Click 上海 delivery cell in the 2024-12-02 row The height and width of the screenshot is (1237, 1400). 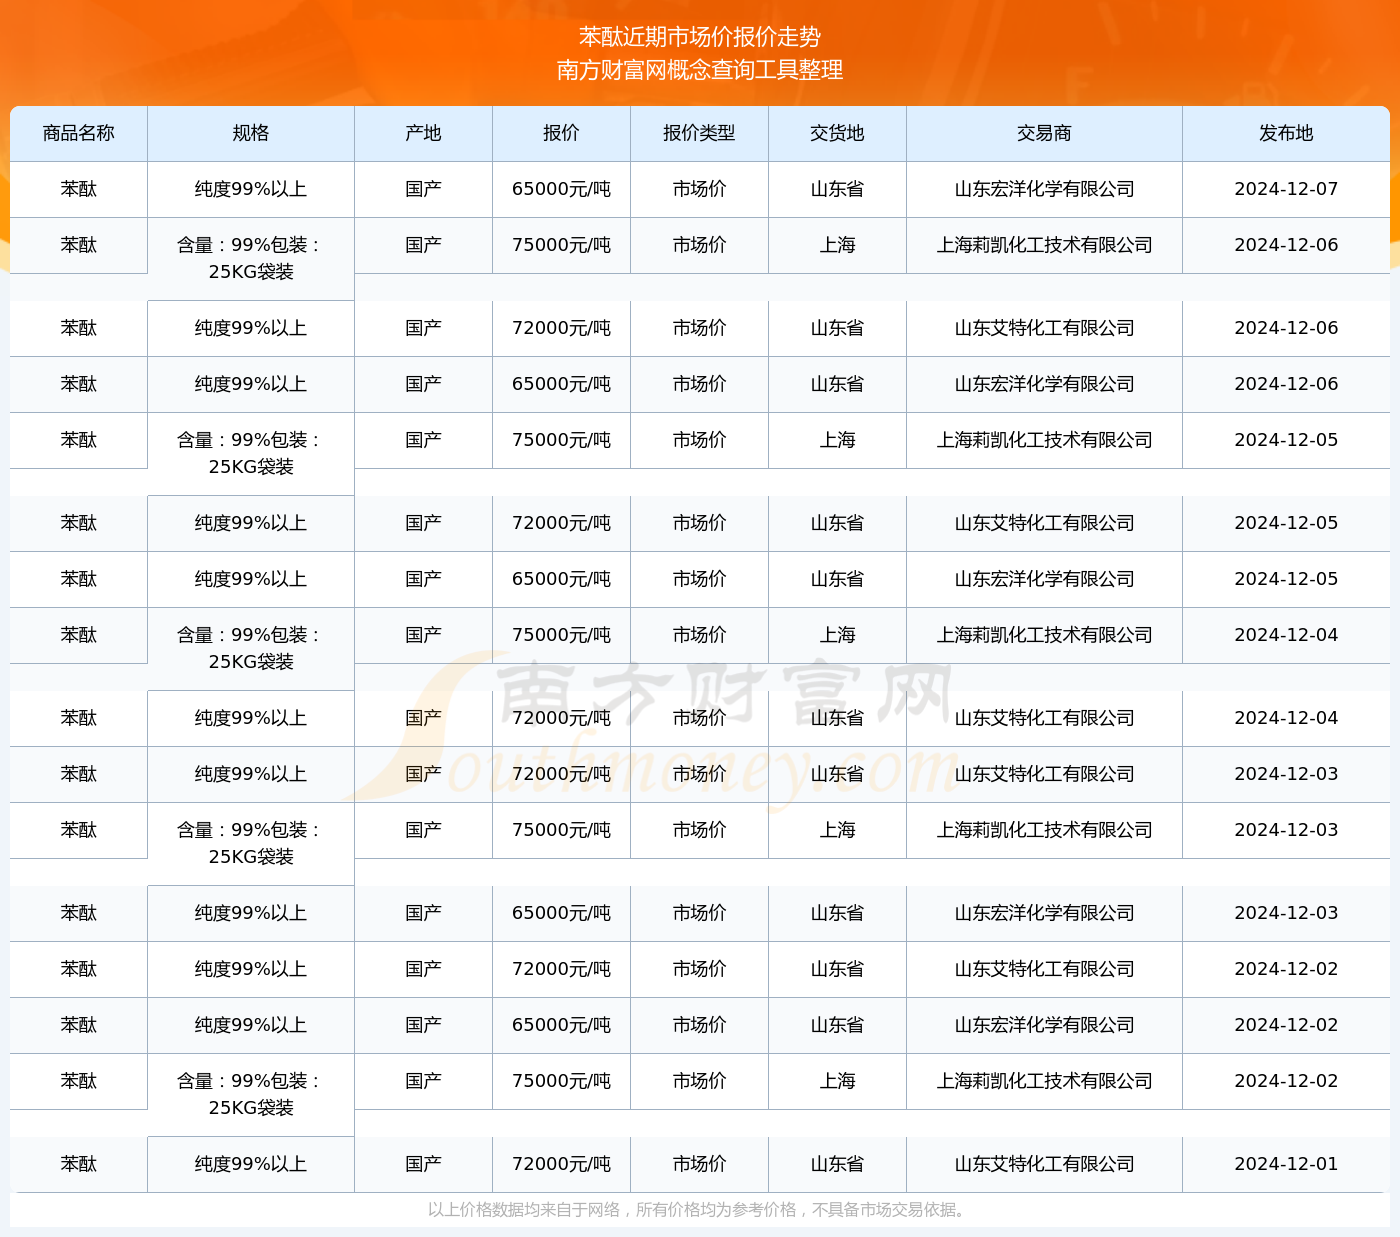tap(837, 1081)
